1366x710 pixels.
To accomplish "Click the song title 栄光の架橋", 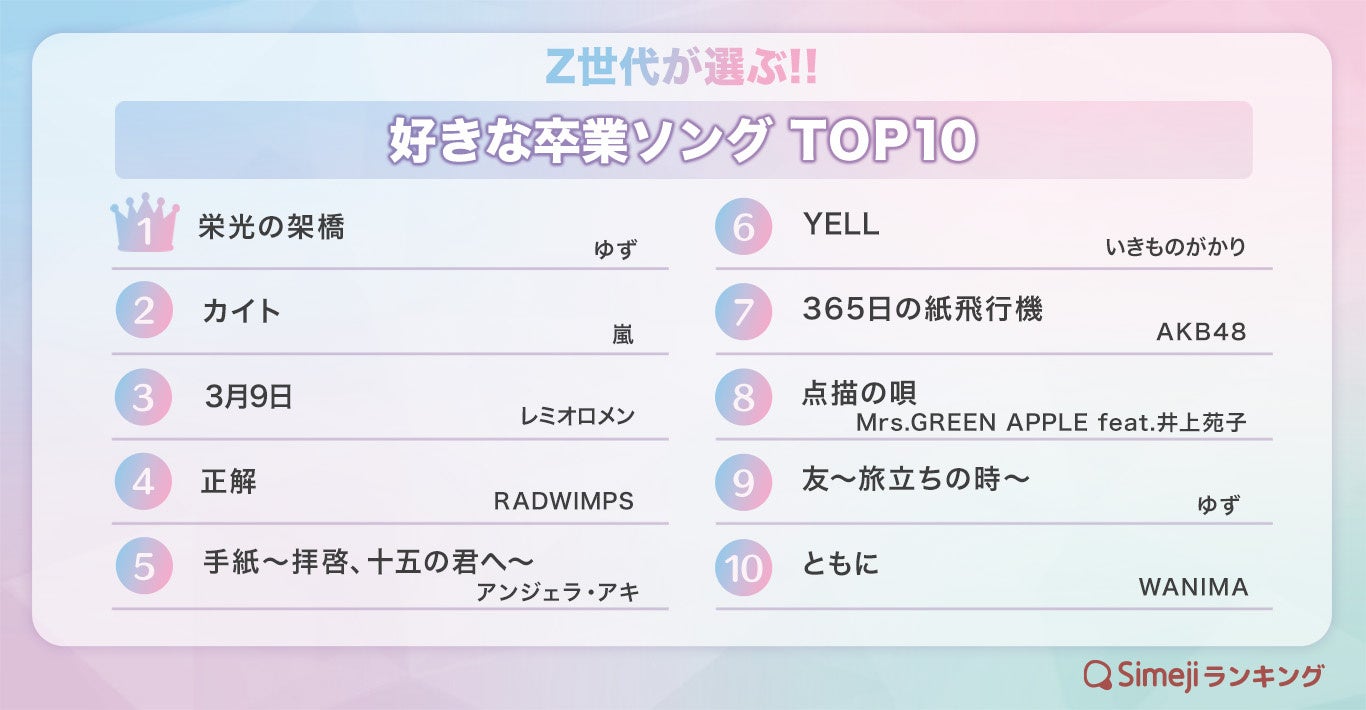I will click(271, 228).
